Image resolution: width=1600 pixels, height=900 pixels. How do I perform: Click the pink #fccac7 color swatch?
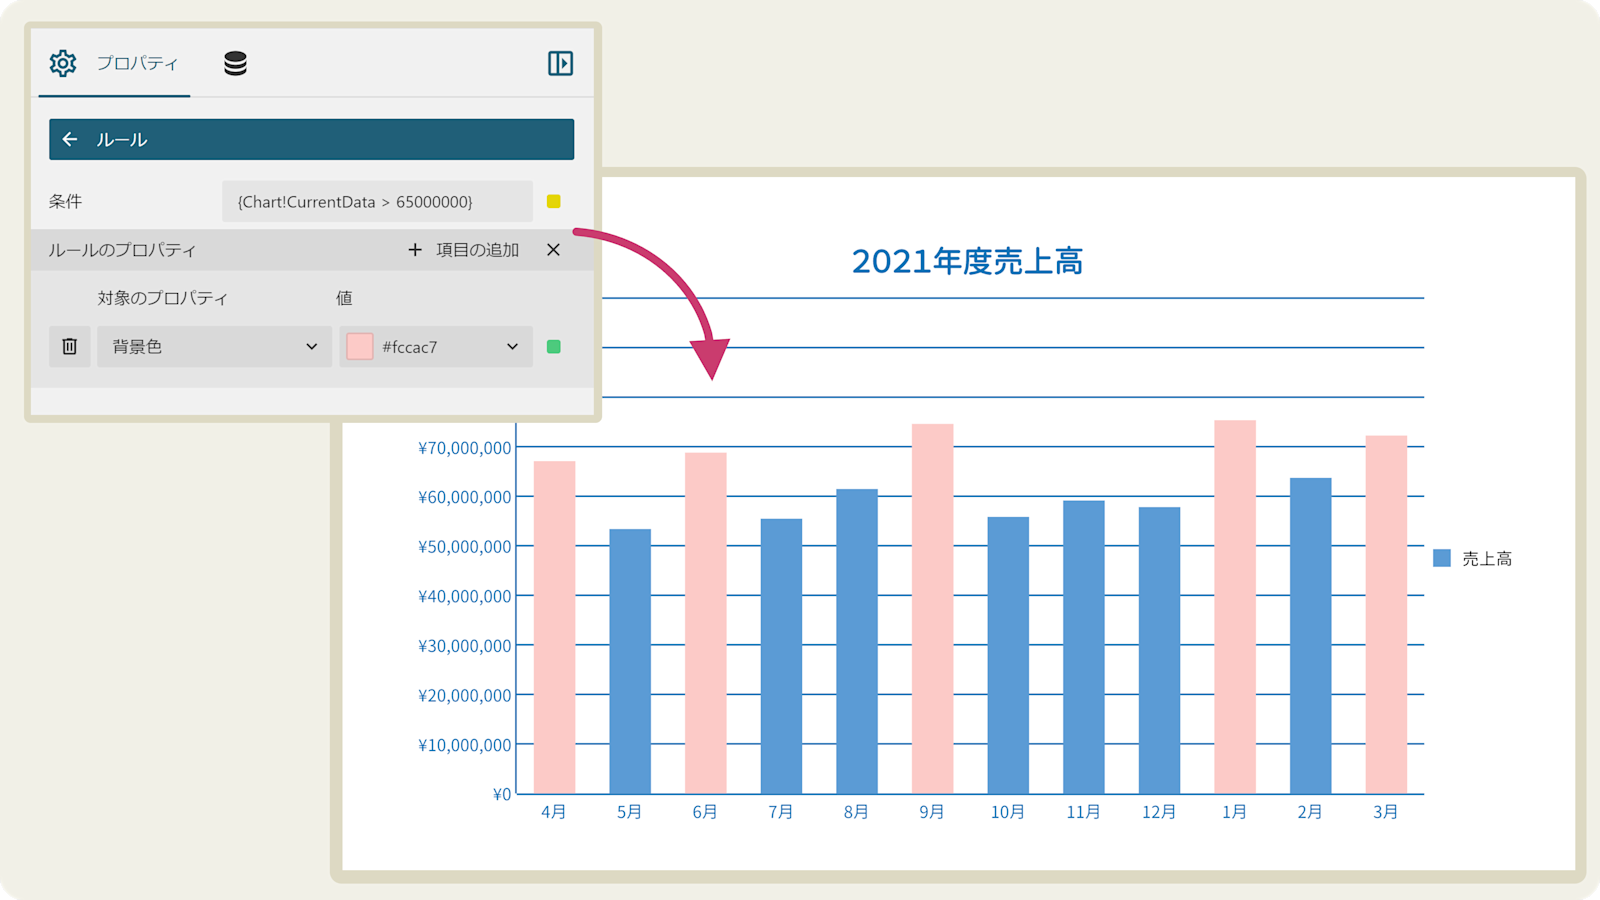pos(360,346)
